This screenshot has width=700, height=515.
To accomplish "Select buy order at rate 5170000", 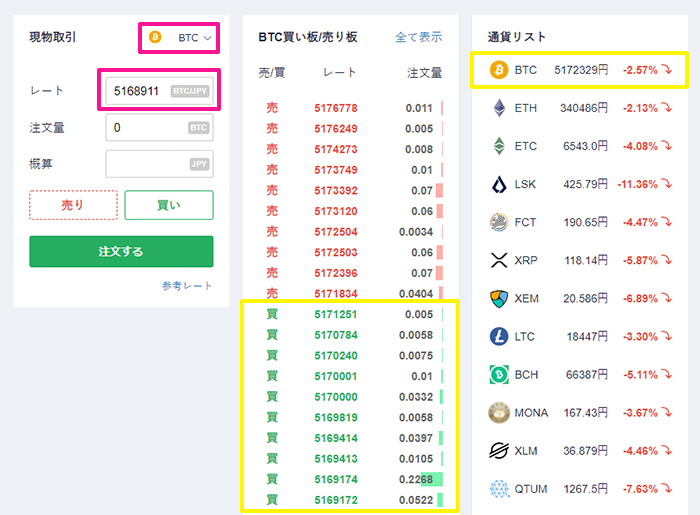I will point(351,397).
